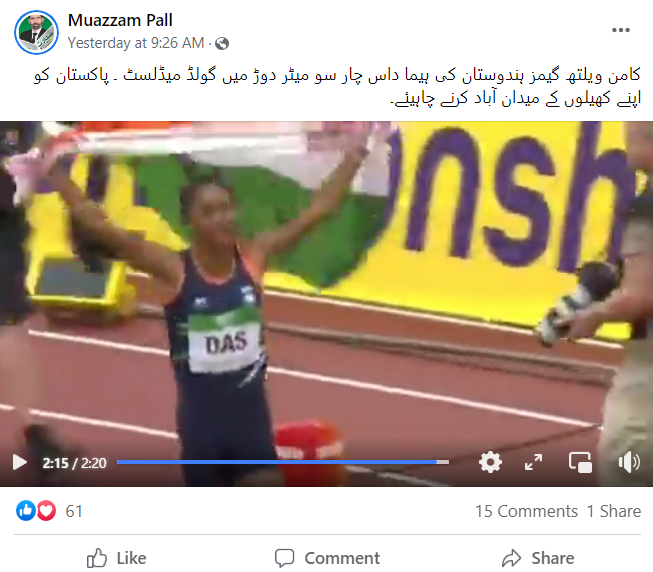Mute the video with the speaker icon
Screen dimensions: 653x572
[629, 462]
